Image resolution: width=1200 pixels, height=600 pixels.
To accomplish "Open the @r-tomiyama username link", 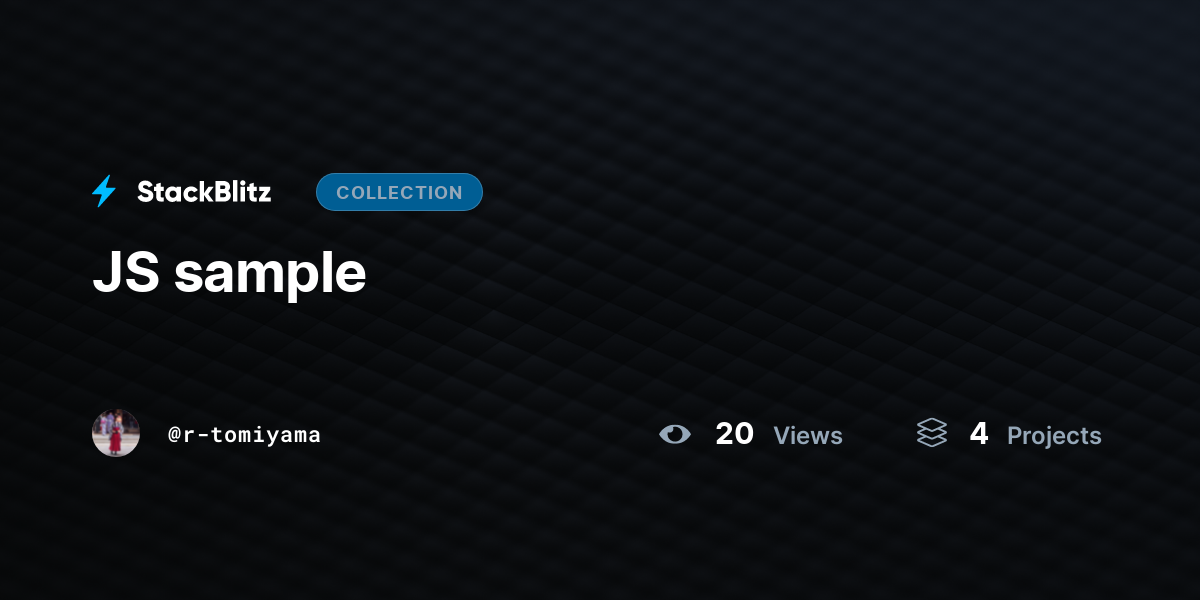I will click(245, 434).
